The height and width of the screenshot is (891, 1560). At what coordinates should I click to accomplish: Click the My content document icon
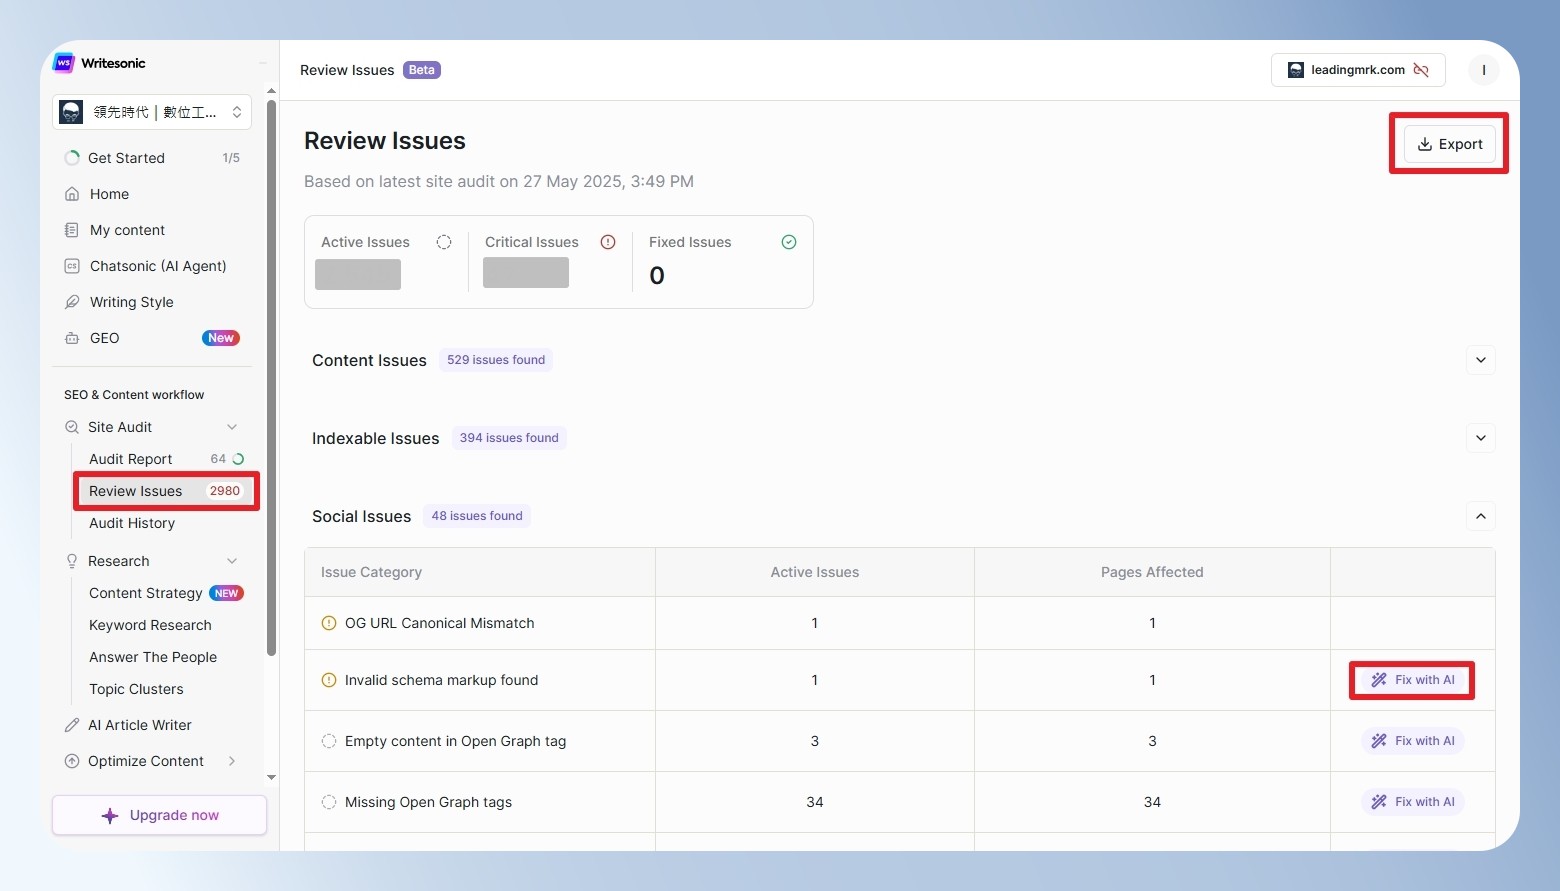tap(72, 230)
